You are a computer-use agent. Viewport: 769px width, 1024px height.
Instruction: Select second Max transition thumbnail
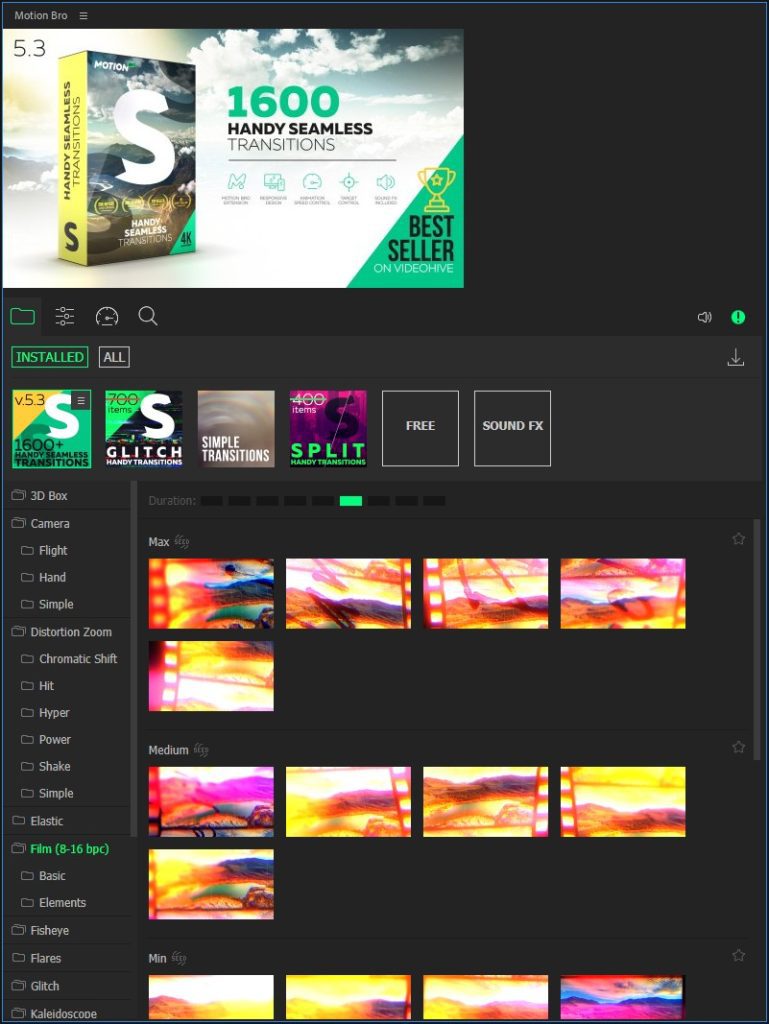pyautogui.click(x=349, y=594)
